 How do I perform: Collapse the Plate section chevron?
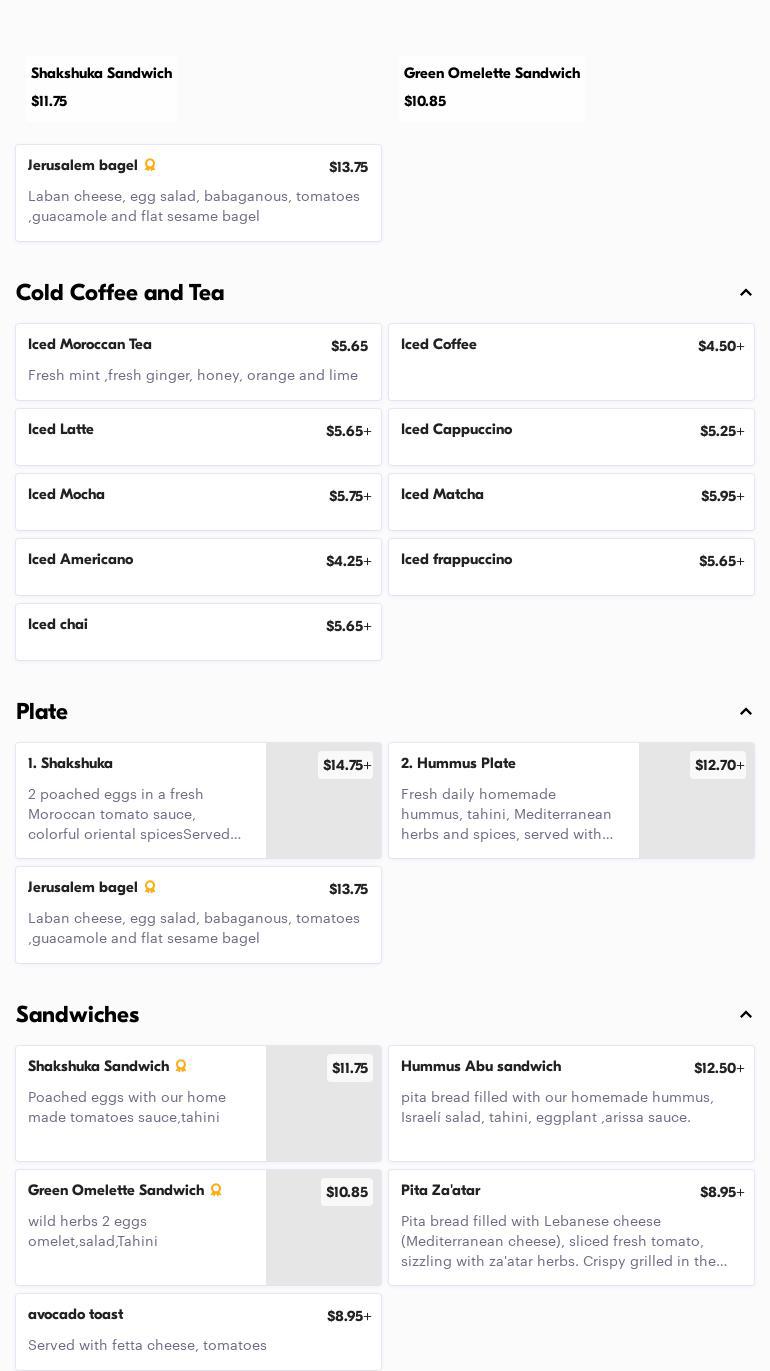click(x=746, y=712)
